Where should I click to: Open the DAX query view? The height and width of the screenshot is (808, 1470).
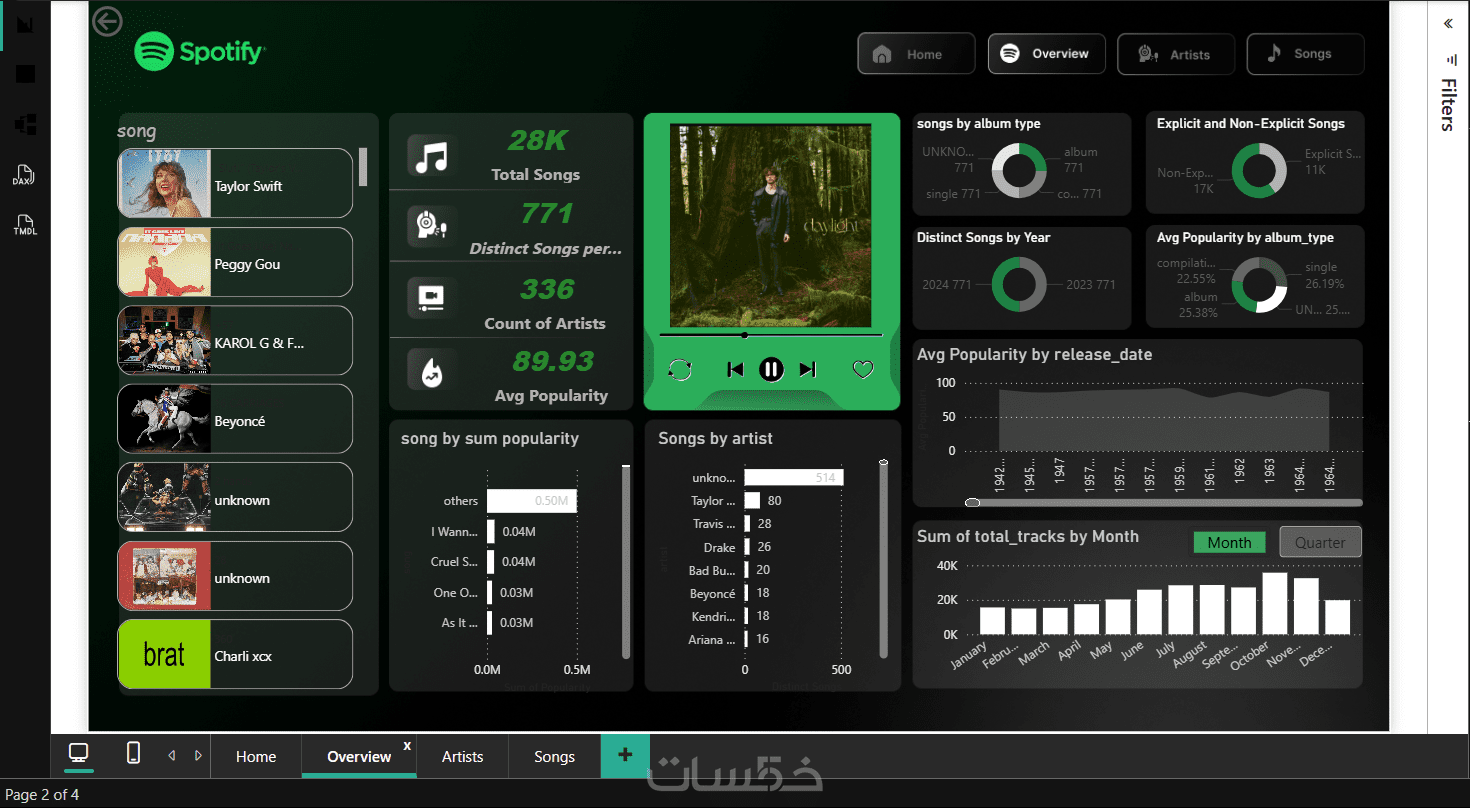24,176
